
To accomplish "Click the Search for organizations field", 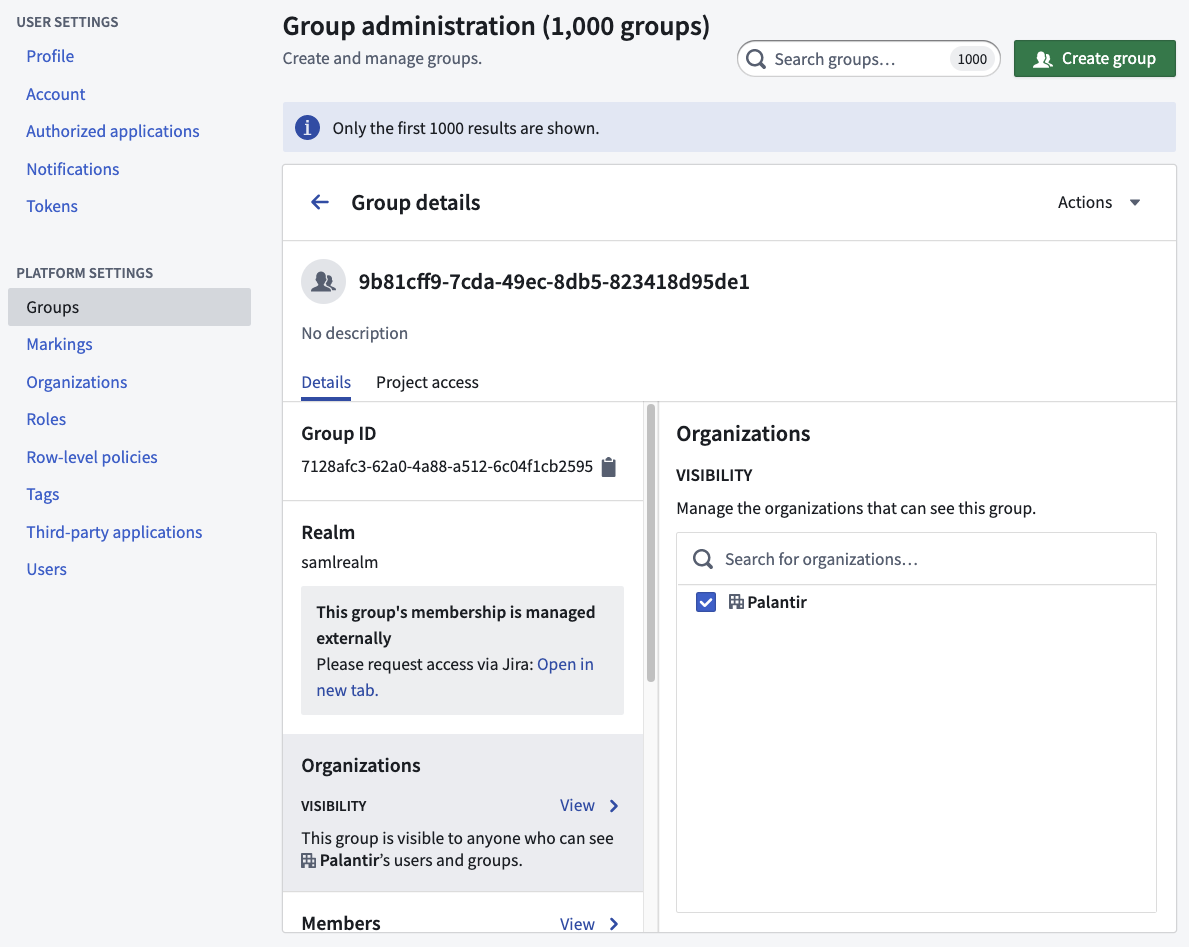I will [916, 560].
